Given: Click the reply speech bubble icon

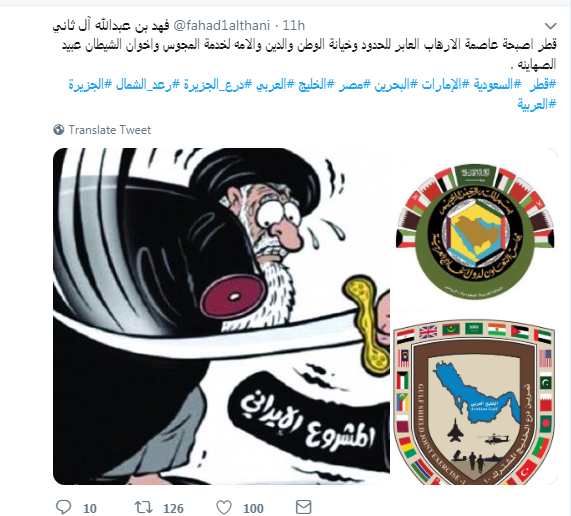Looking at the screenshot, I should coord(63,507).
